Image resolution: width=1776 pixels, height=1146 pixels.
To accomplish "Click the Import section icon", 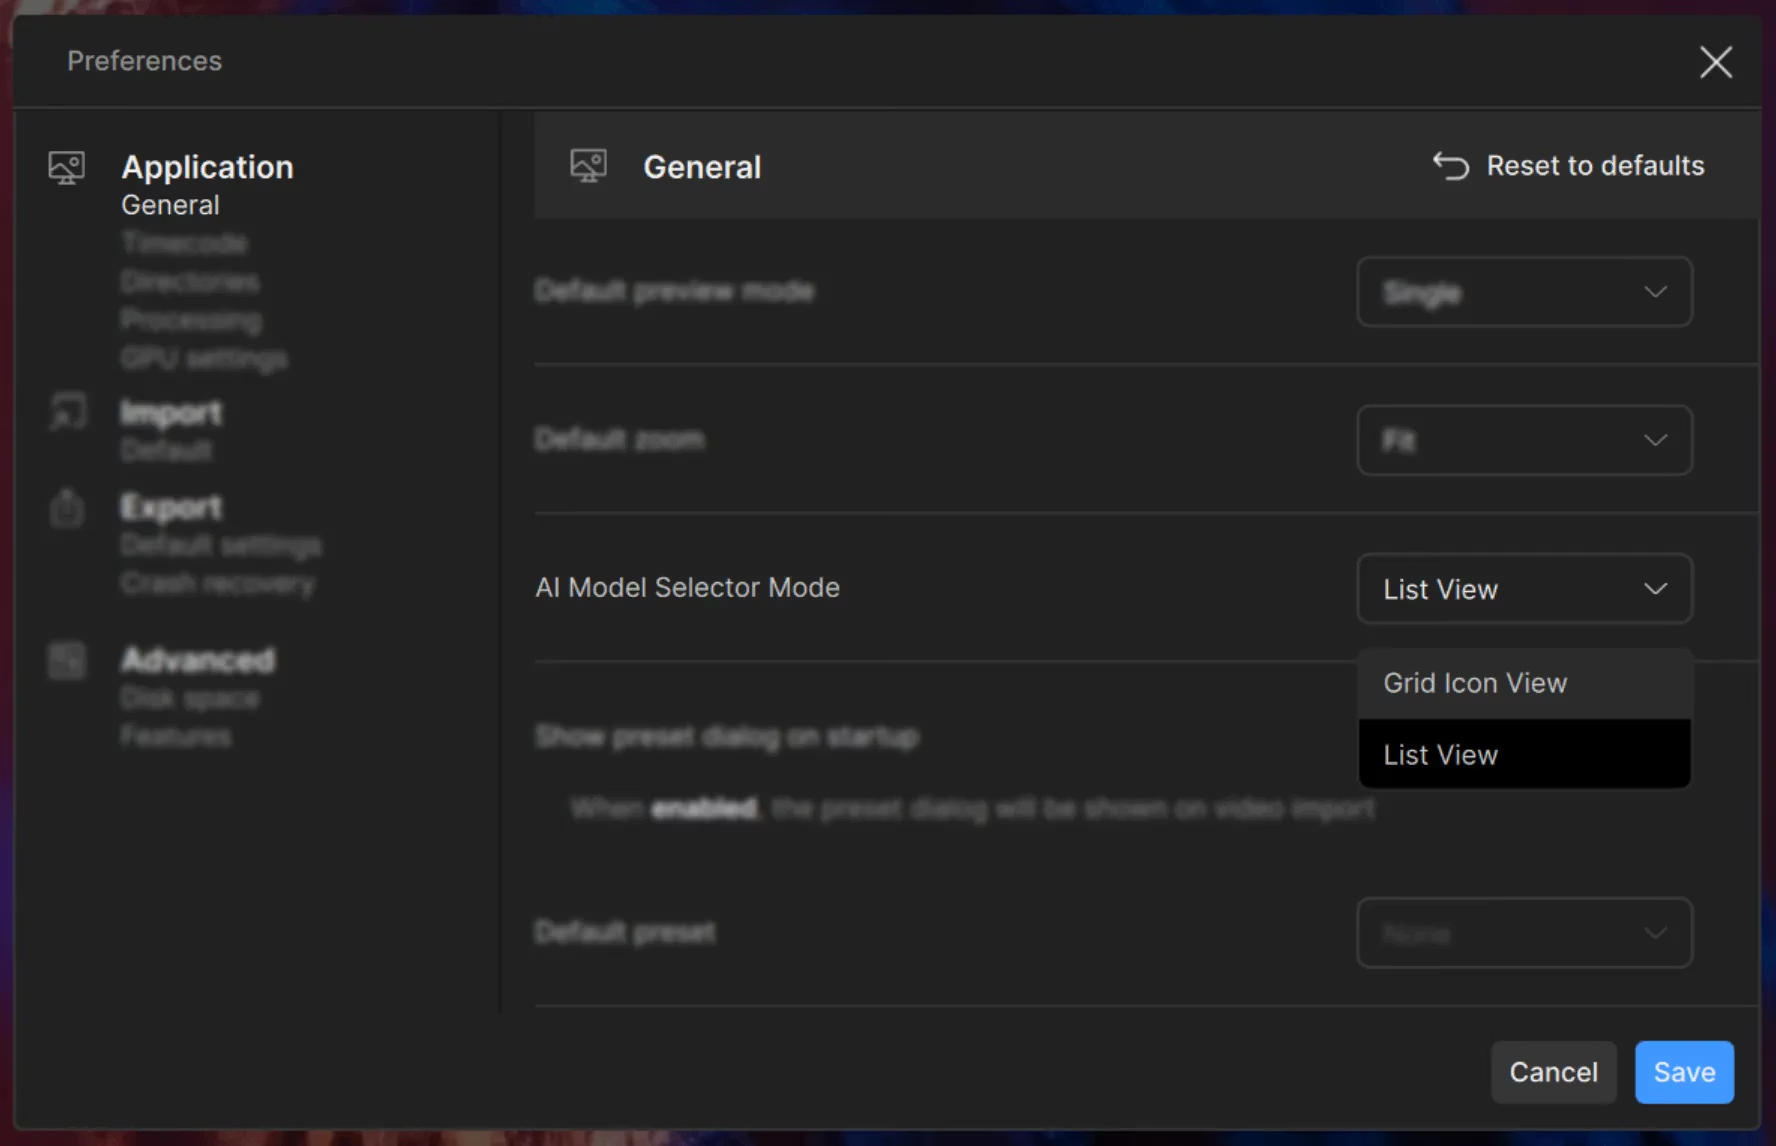I will click(67, 412).
